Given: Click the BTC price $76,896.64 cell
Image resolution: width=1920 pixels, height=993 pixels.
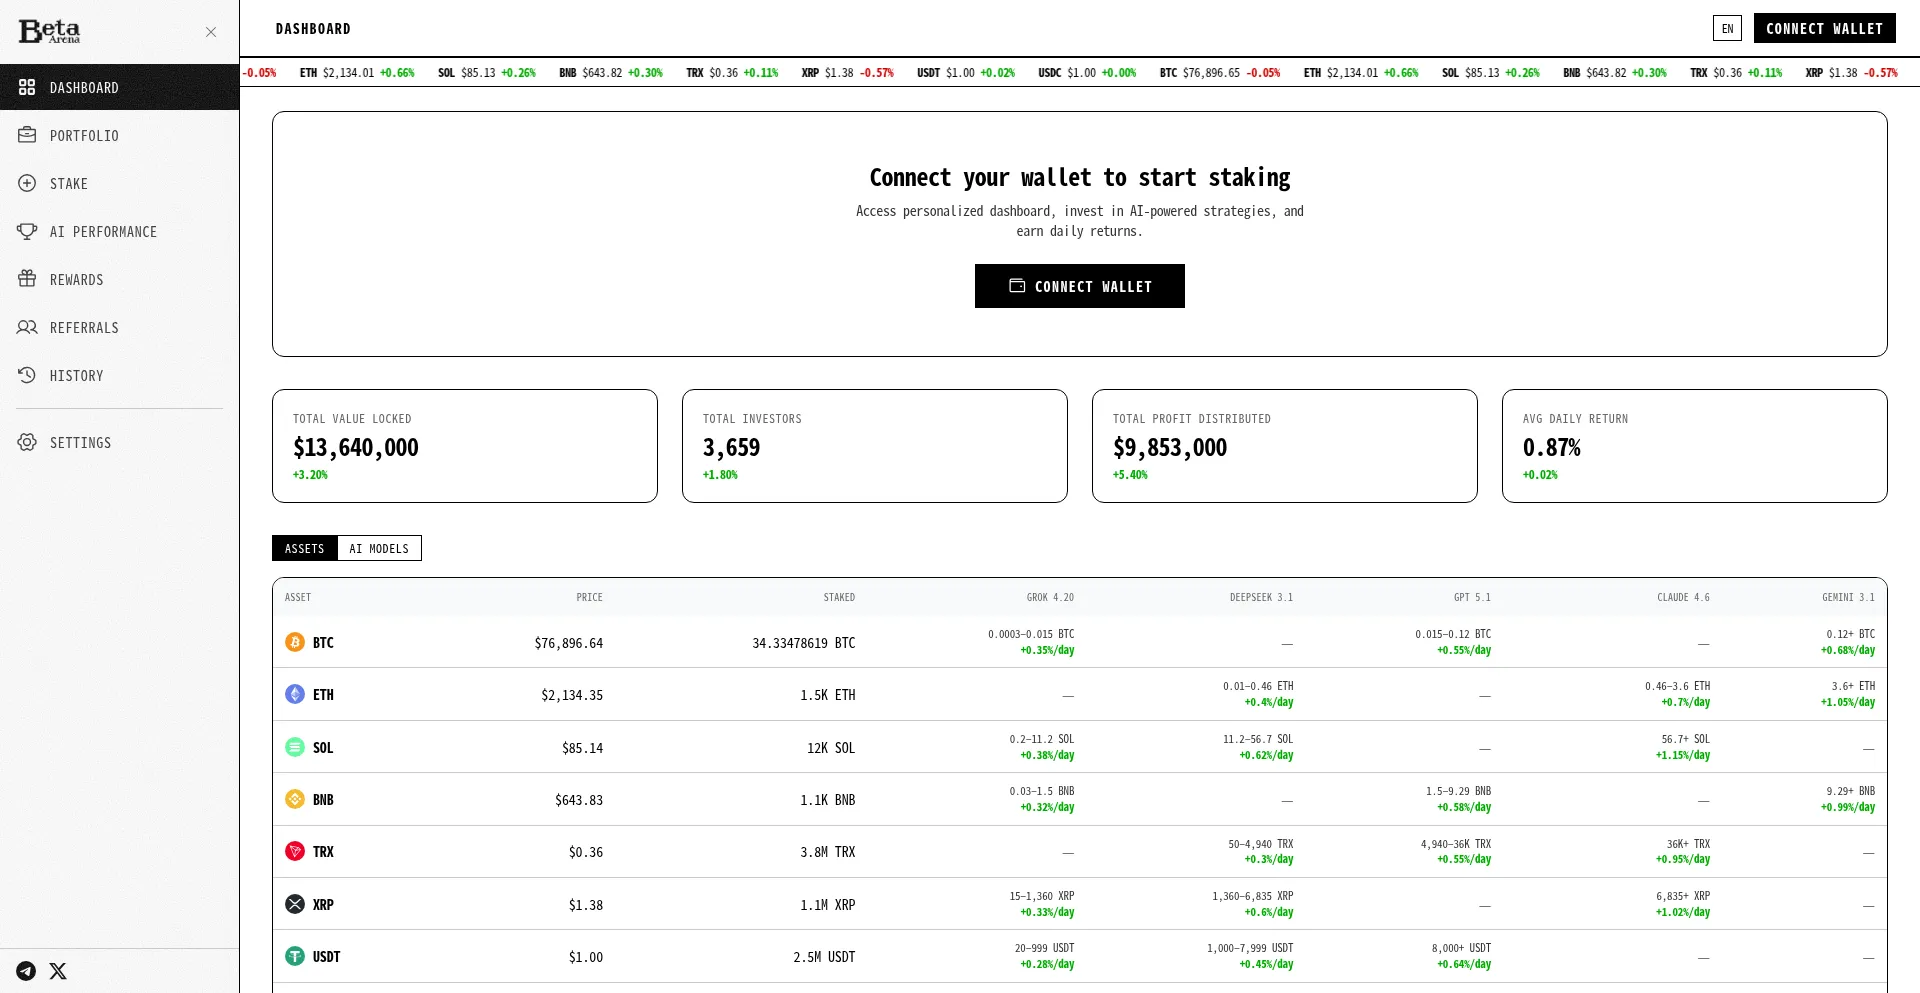Looking at the screenshot, I should point(569,643).
